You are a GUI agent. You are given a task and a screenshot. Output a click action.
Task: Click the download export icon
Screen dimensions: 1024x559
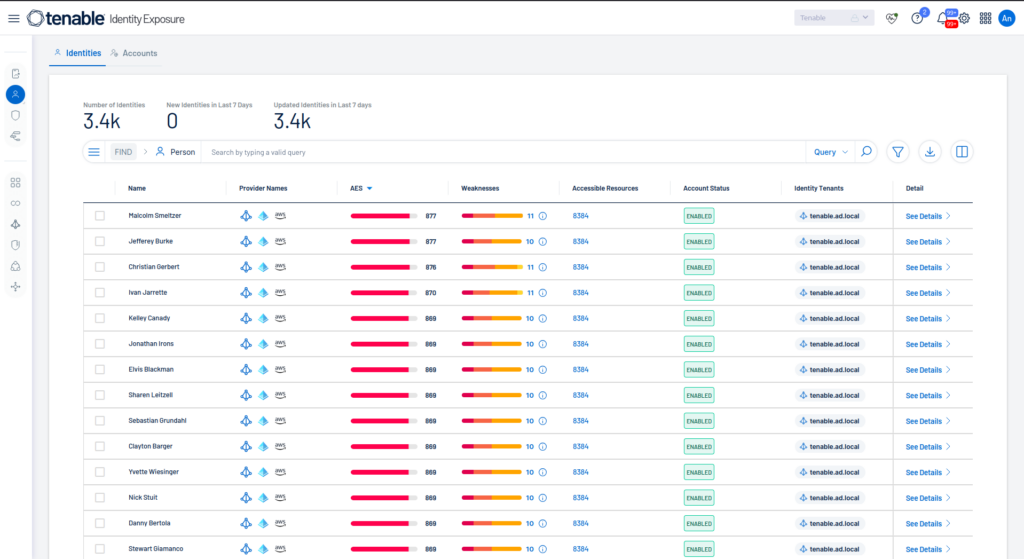point(929,152)
